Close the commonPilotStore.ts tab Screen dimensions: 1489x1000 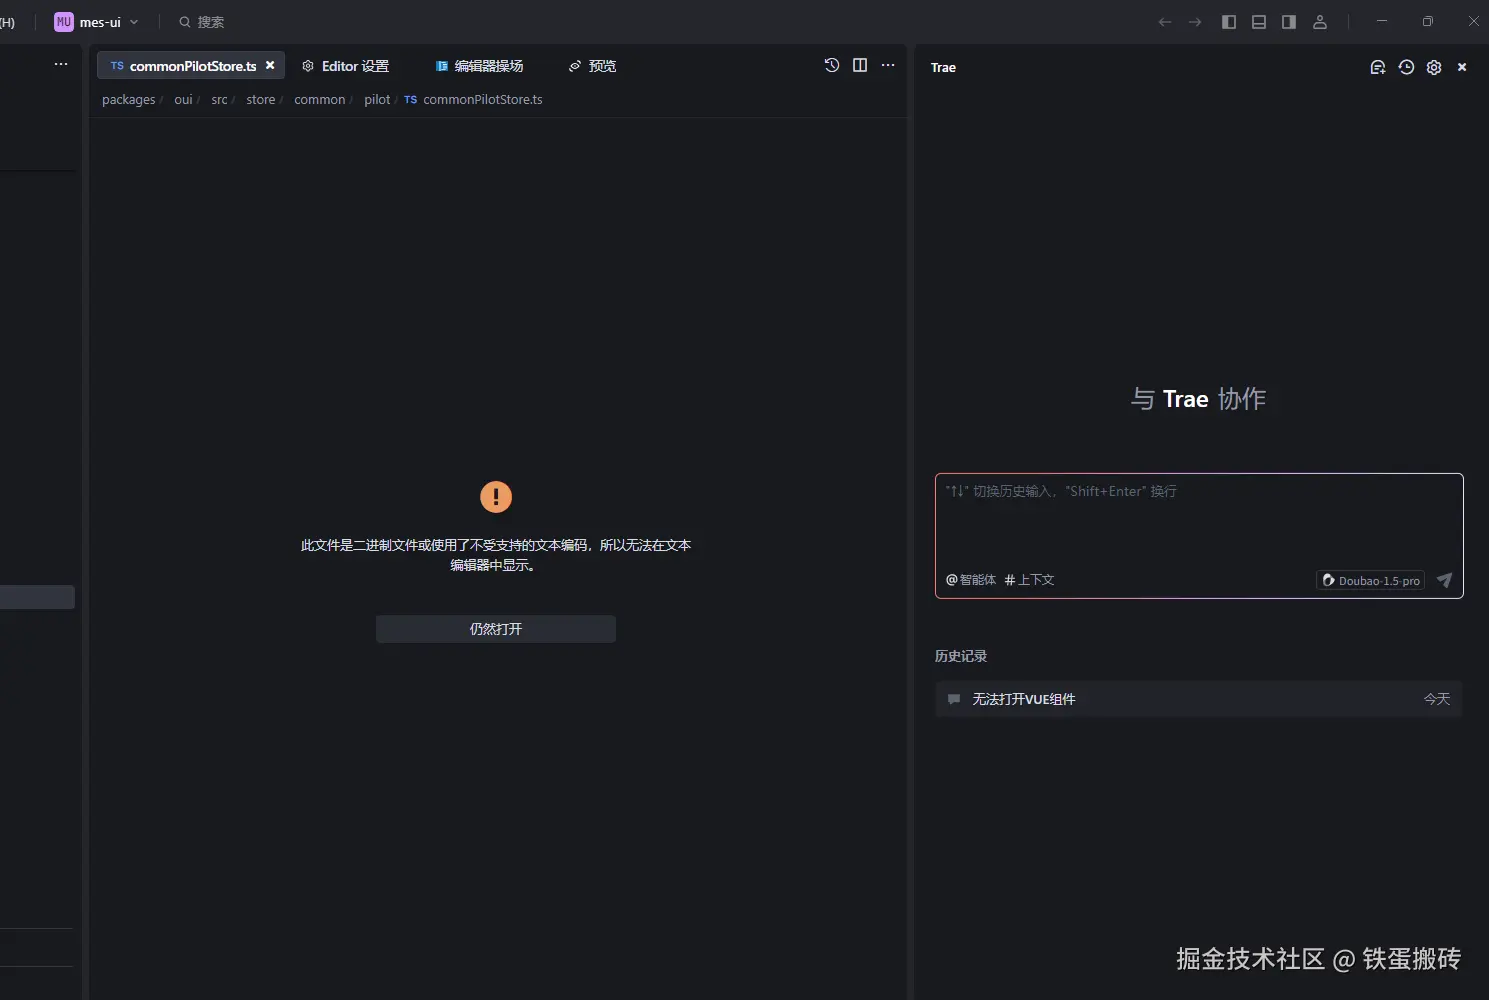pos(270,65)
